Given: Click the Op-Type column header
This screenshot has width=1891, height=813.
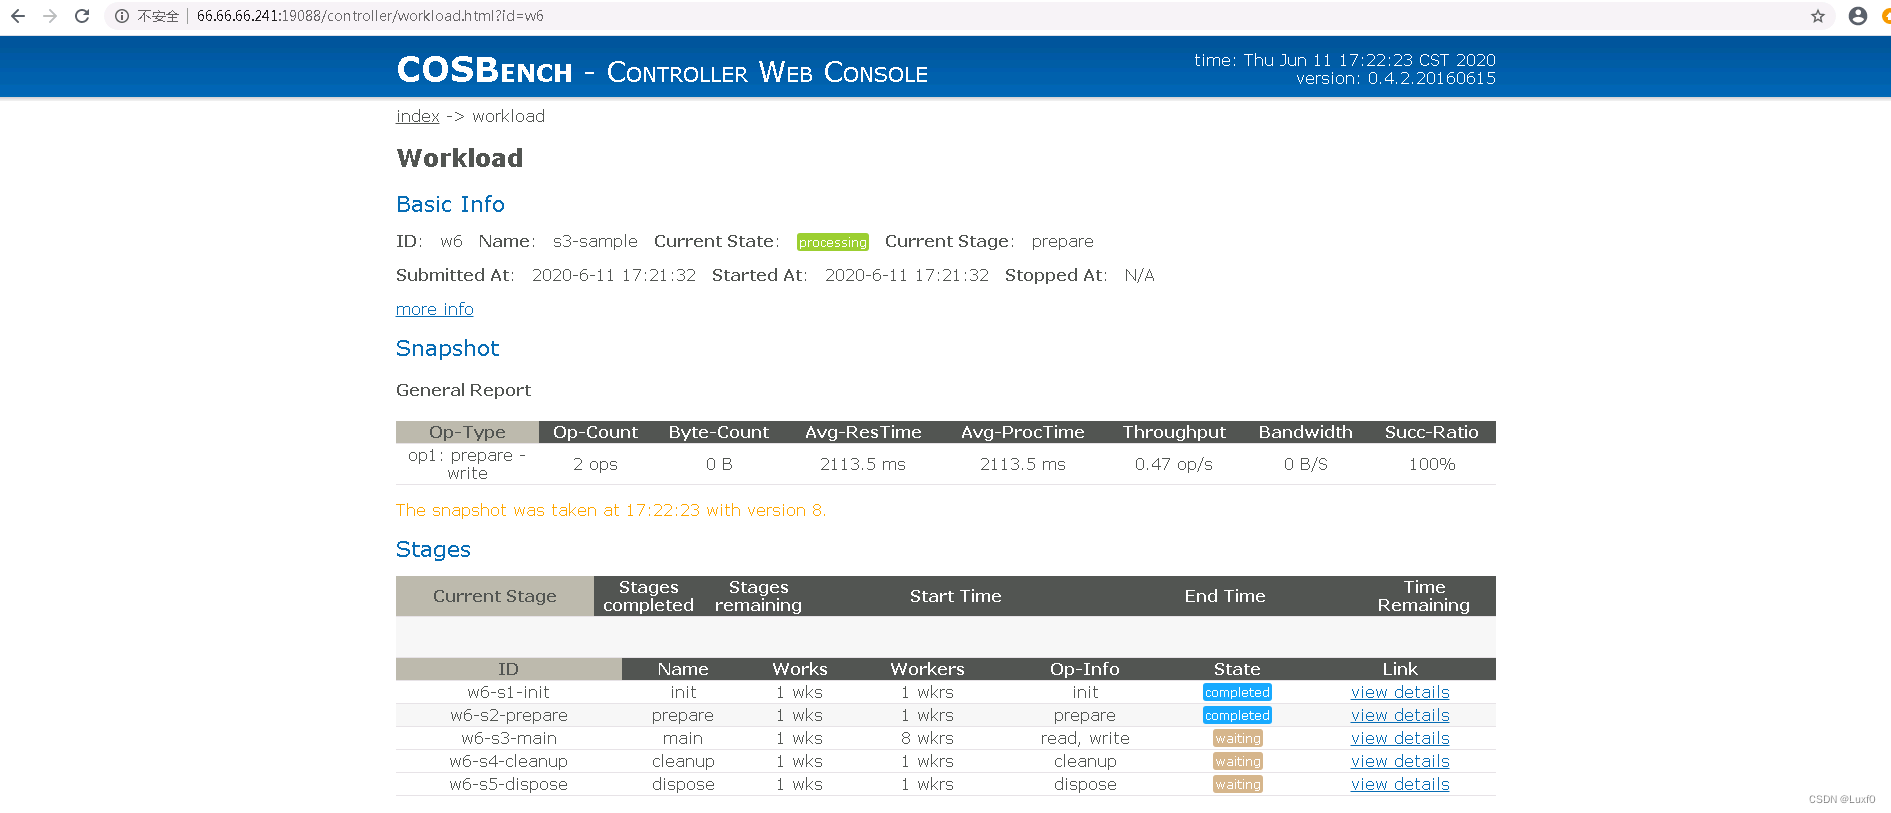Looking at the screenshot, I should pyautogui.click(x=467, y=432).
